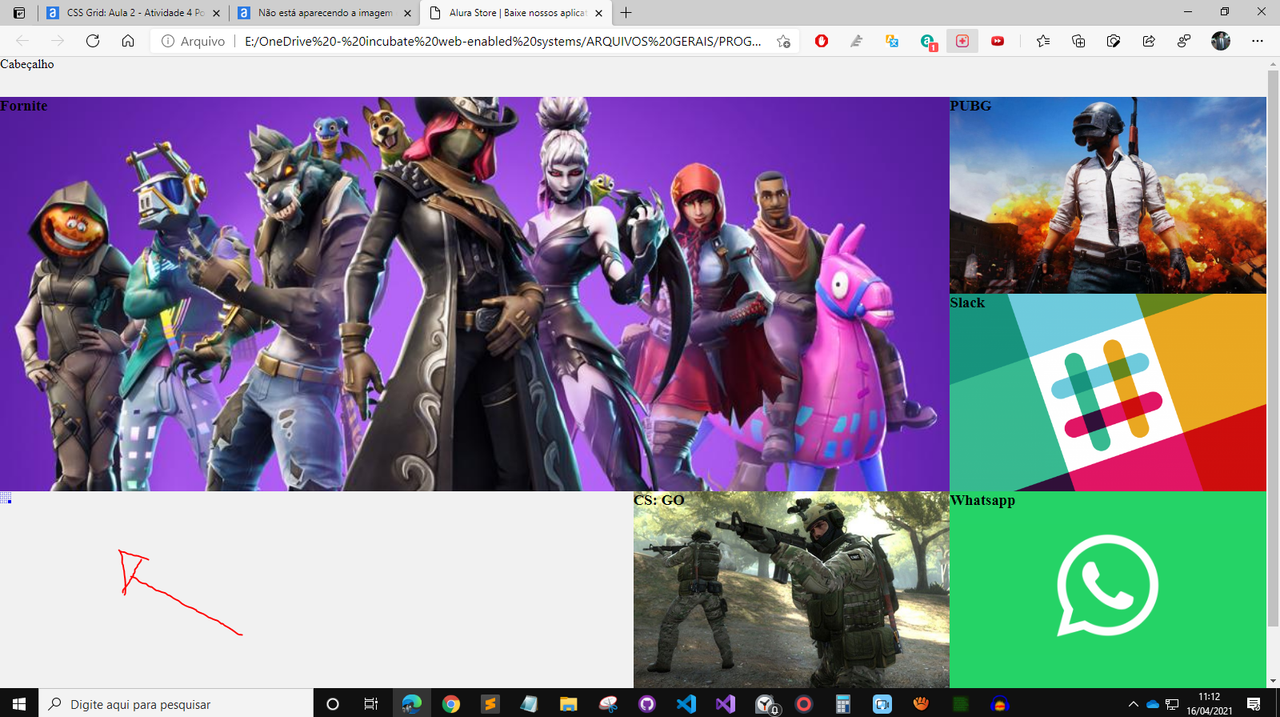
Task: Open Sublime Text from taskbar
Action: pyautogui.click(x=490, y=704)
